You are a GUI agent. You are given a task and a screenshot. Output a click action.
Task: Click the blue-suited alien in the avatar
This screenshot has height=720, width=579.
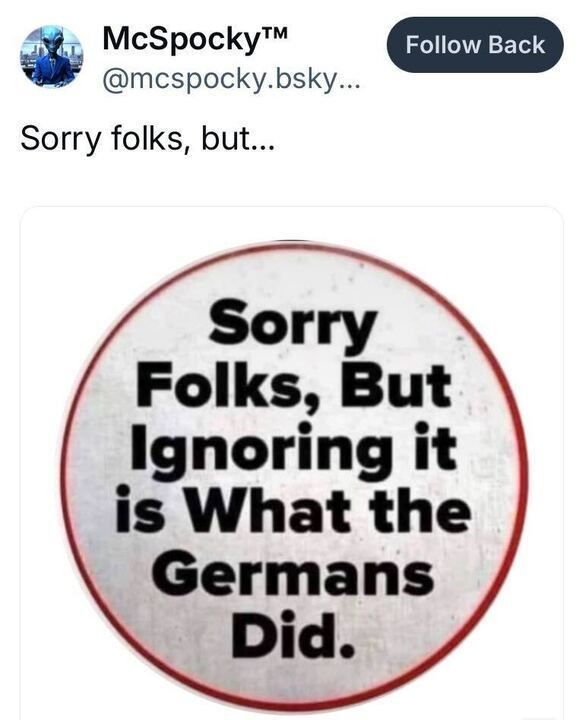pos(51,62)
